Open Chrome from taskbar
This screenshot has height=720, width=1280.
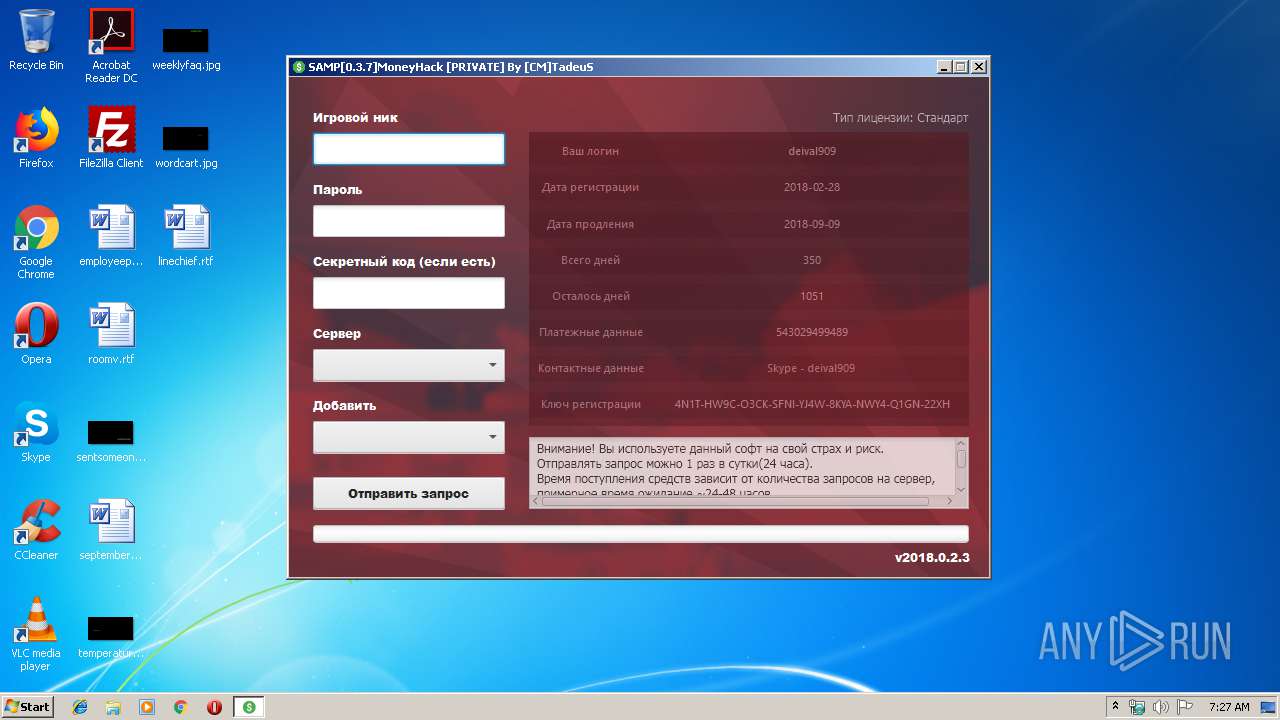pyautogui.click(x=181, y=707)
